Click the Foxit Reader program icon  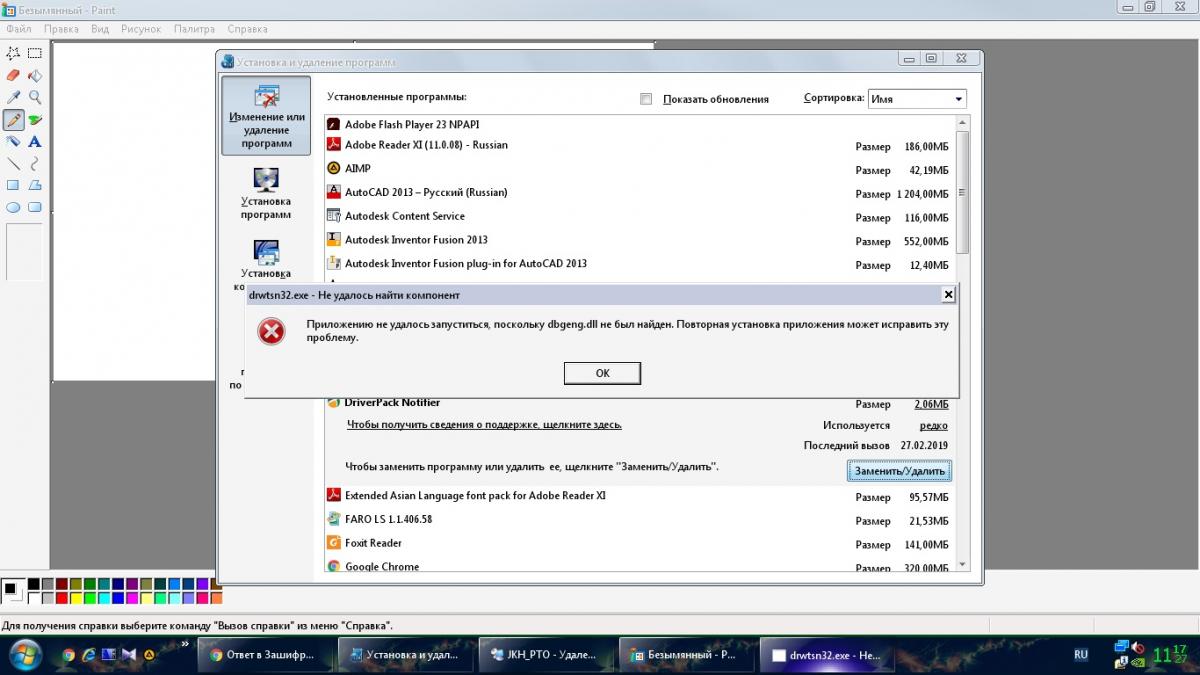click(x=334, y=543)
